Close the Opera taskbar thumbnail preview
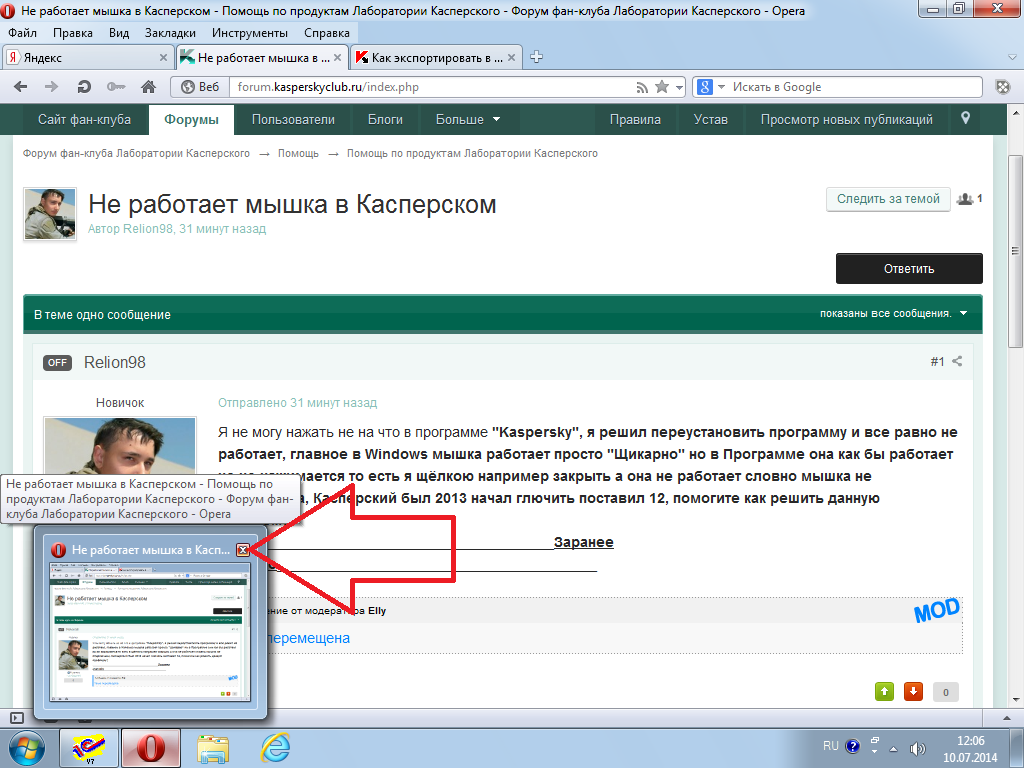Screen dimensions: 1024x768 243,550
